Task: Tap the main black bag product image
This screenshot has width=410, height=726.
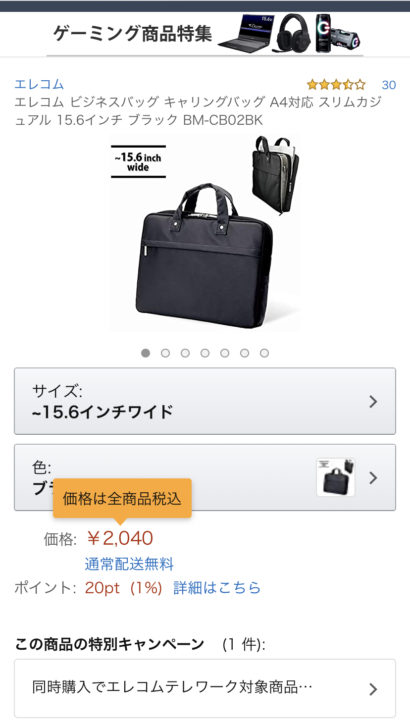Action: (x=205, y=232)
